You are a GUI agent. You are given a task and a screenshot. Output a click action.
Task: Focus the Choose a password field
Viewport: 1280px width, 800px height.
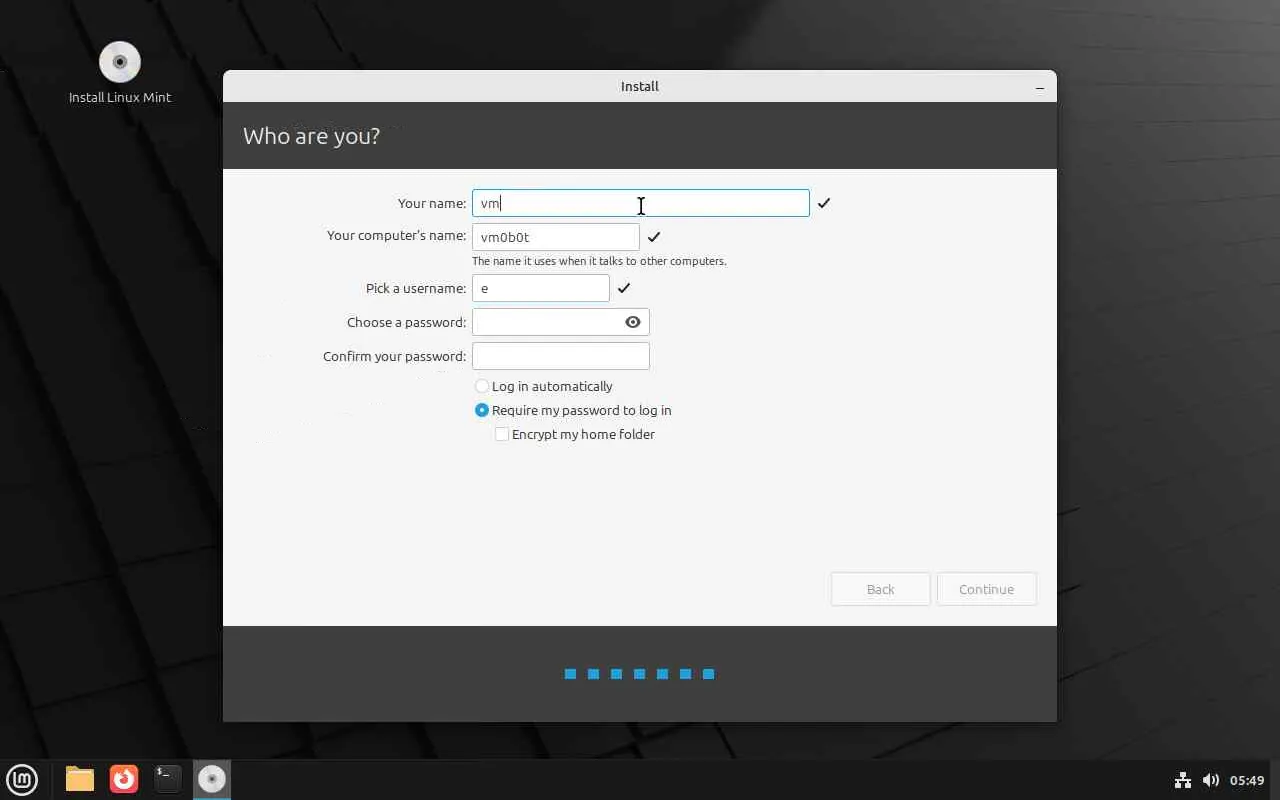(x=560, y=322)
